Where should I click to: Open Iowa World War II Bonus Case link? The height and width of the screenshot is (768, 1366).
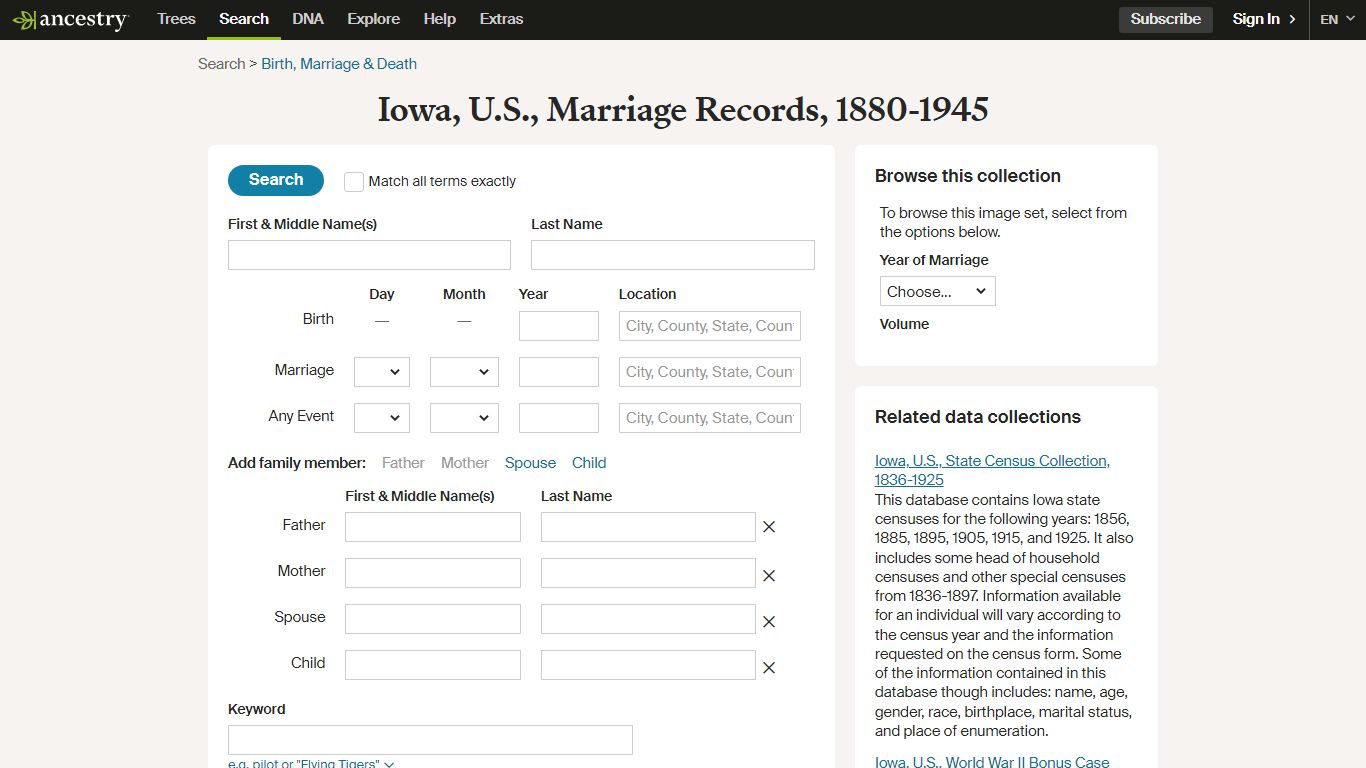click(x=992, y=762)
